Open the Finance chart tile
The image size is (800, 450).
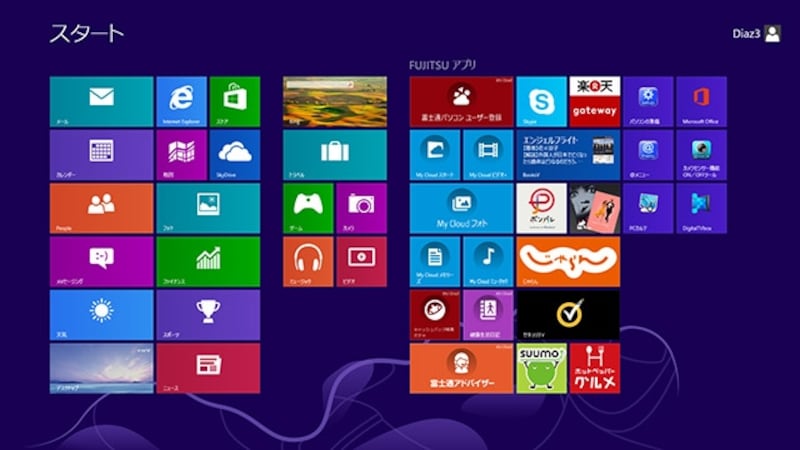[x=207, y=261]
